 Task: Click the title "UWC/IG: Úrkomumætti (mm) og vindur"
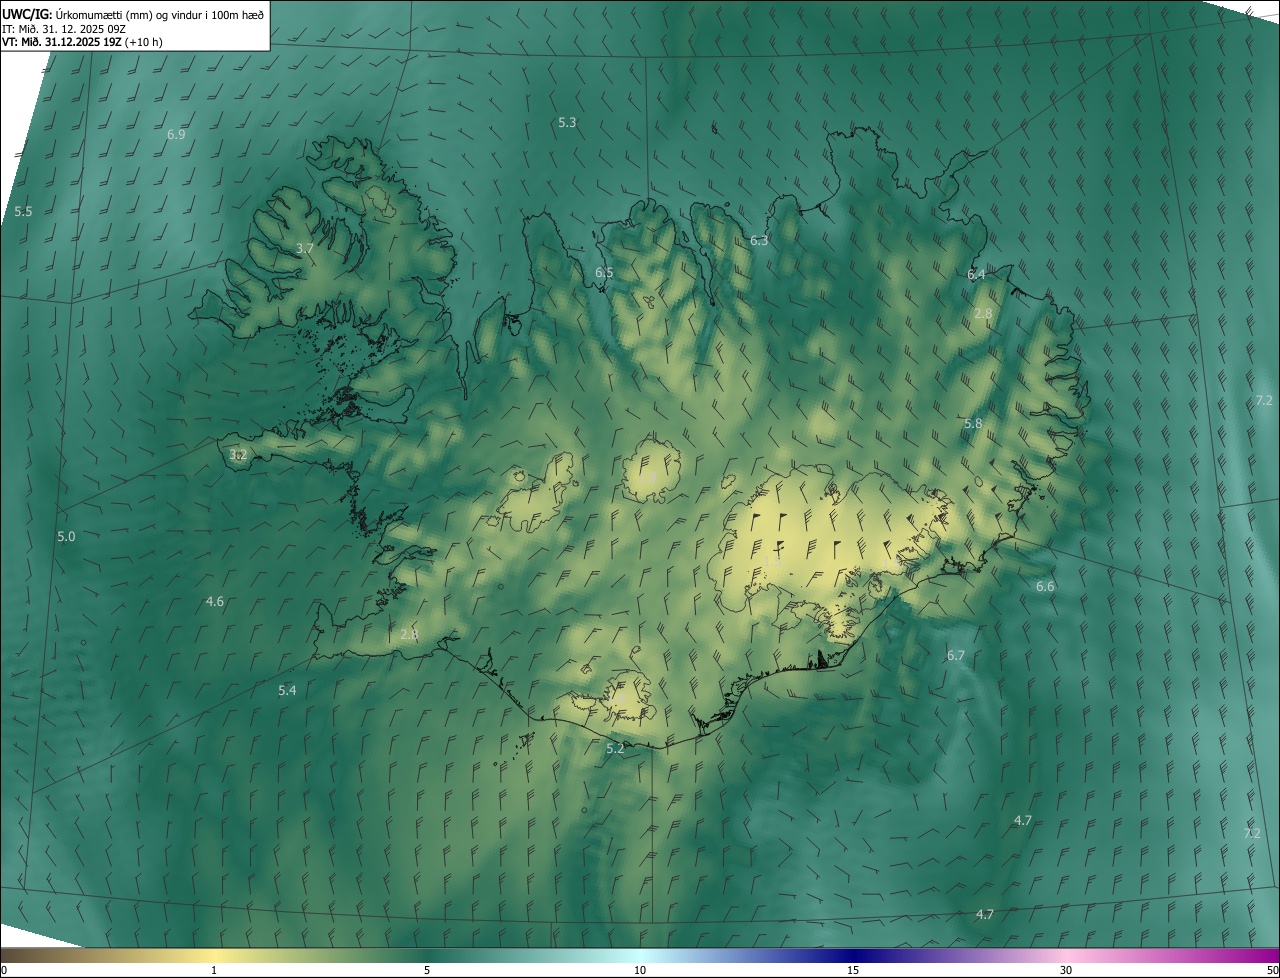pos(133,14)
